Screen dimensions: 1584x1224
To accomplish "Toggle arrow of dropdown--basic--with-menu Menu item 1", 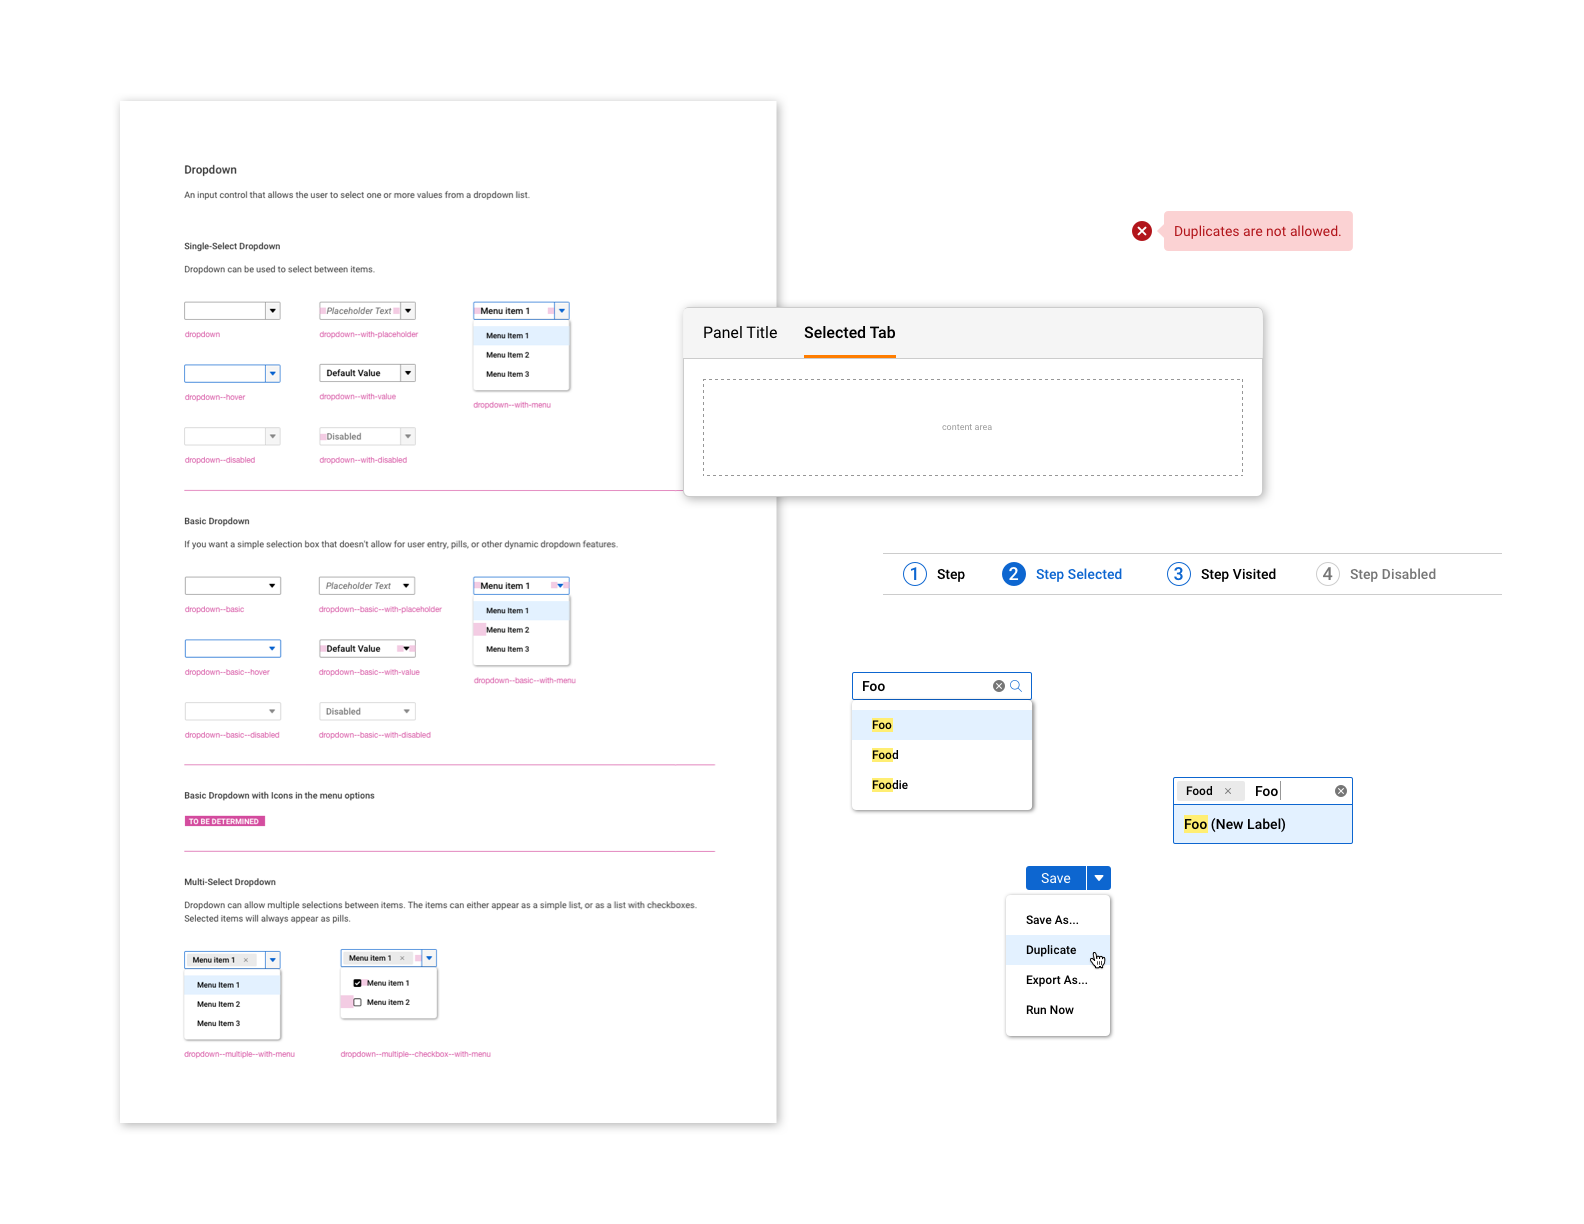I will point(561,586).
